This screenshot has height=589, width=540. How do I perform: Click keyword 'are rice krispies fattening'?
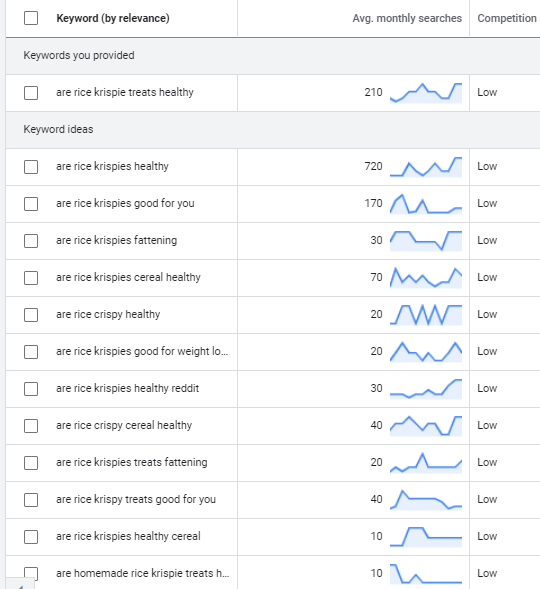click(116, 240)
